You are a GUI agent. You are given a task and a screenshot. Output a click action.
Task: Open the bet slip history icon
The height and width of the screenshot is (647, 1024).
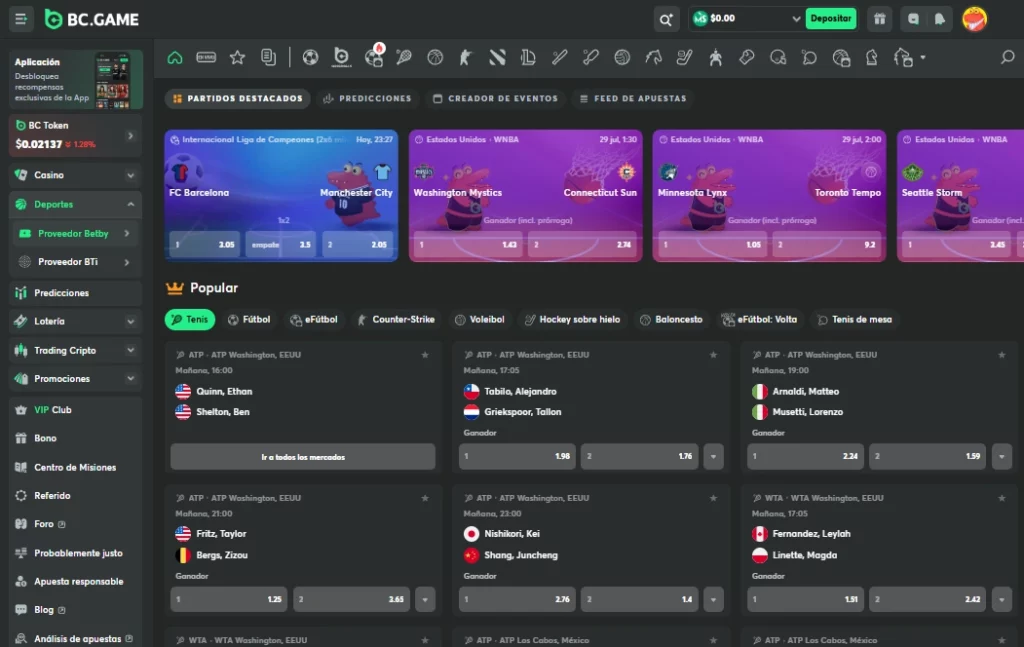(x=268, y=57)
